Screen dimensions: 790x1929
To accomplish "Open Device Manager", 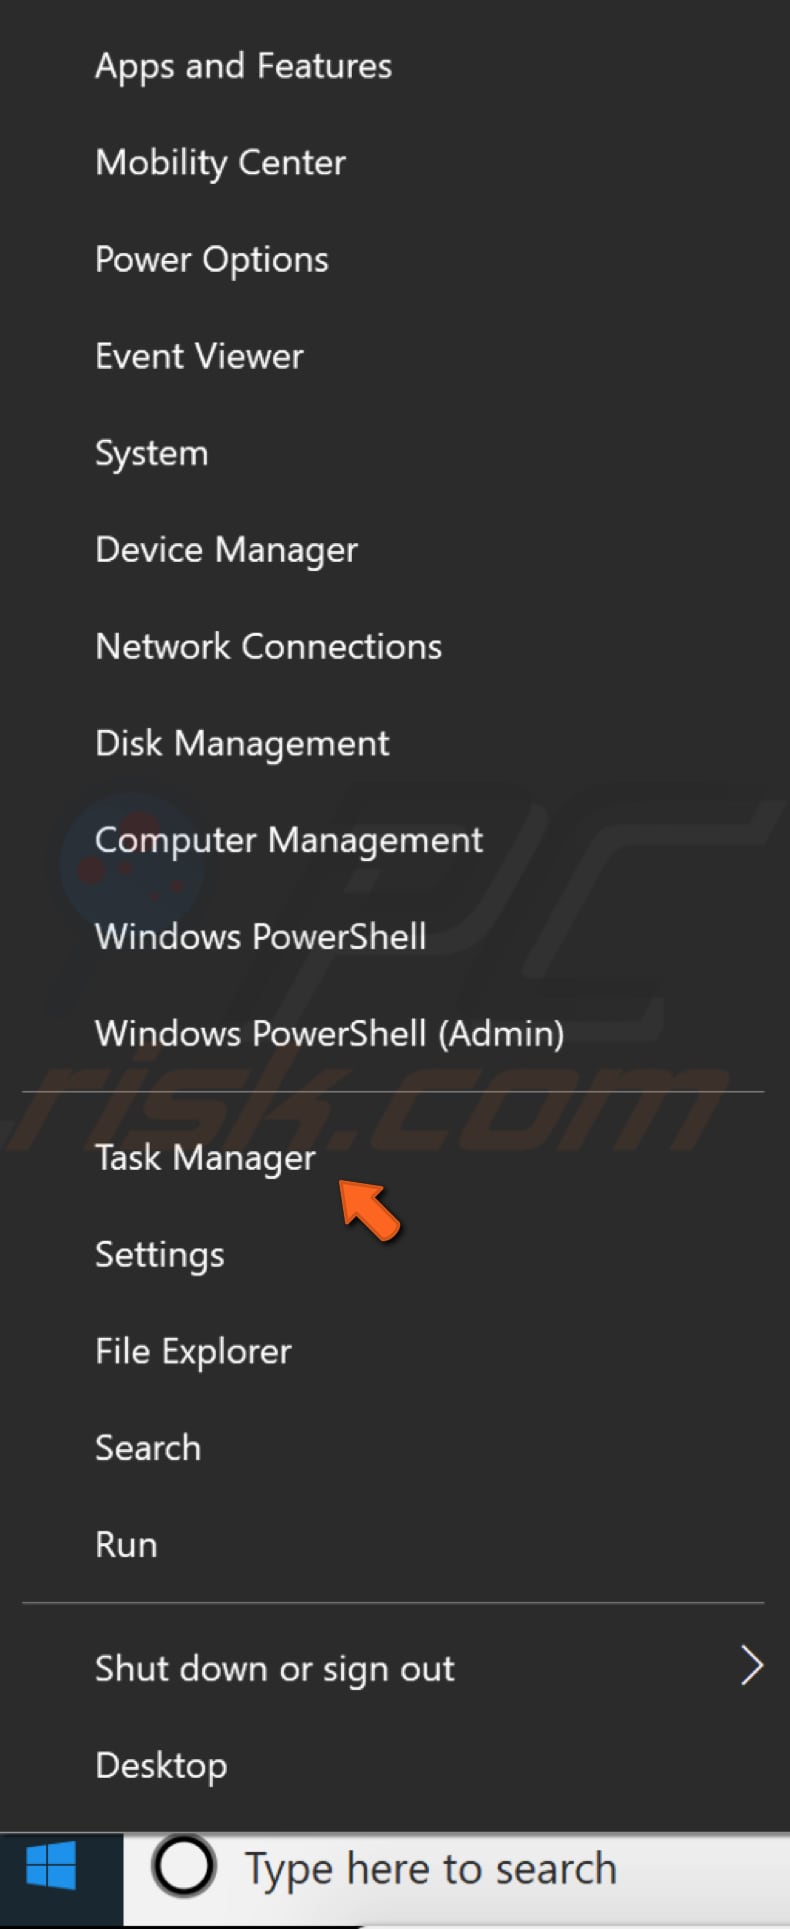I will [x=226, y=549].
